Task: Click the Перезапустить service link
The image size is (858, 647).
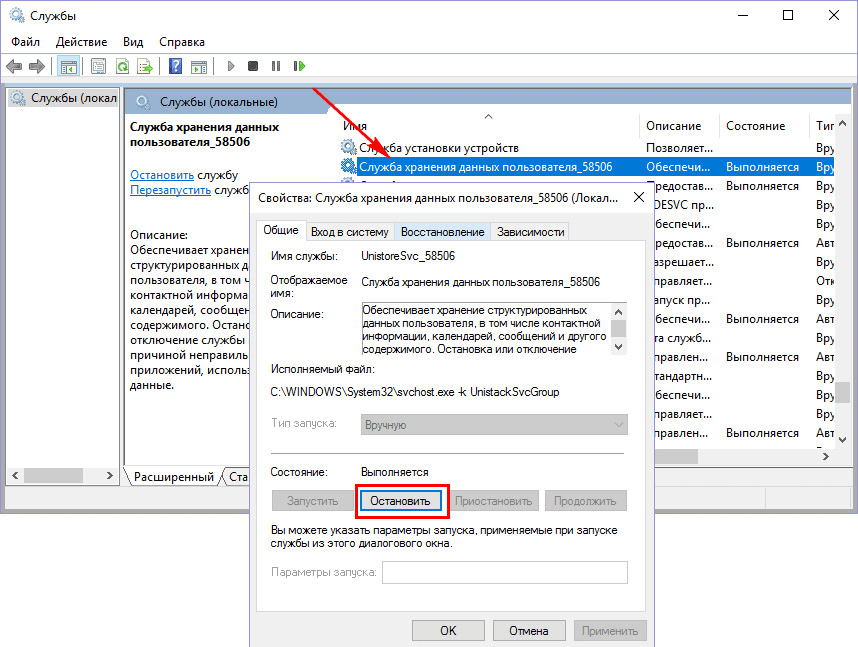Action: tap(170, 190)
